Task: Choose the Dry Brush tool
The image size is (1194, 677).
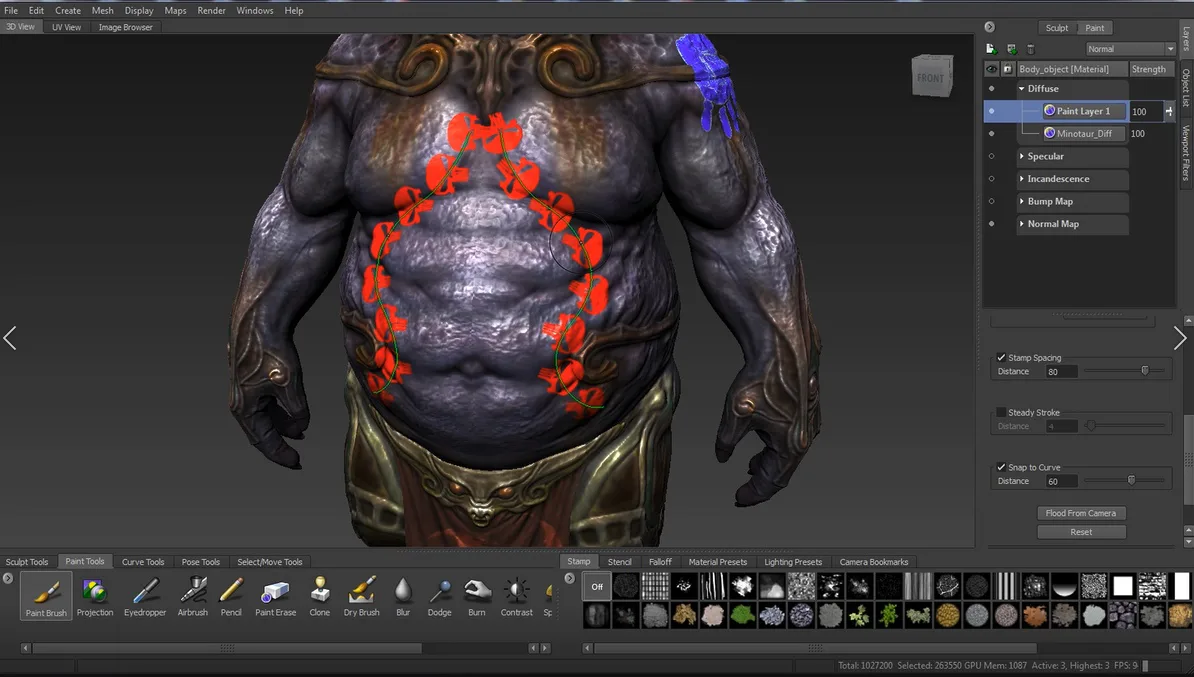Action: [362, 596]
